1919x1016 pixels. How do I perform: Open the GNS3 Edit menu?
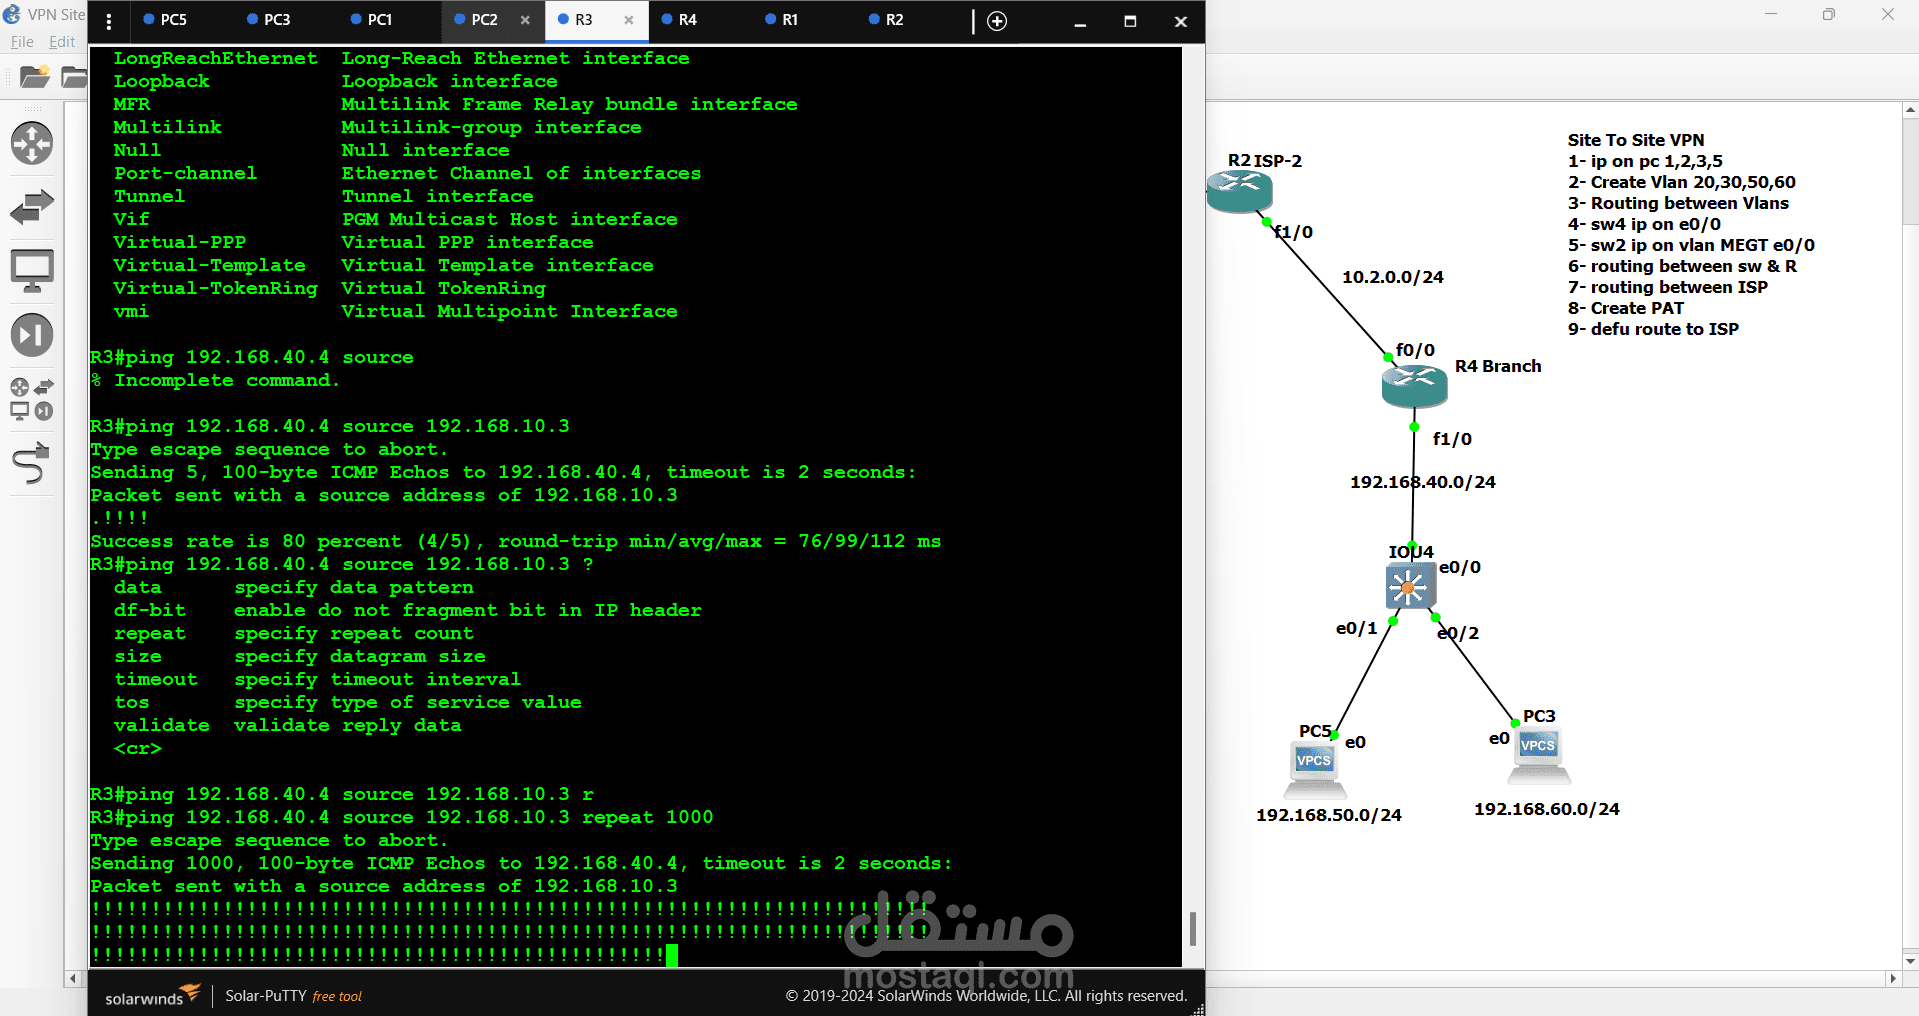tap(62, 42)
